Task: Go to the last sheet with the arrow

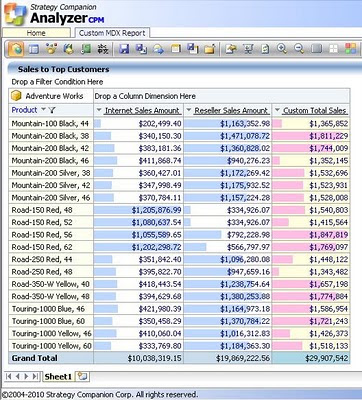Action: [35, 377]
